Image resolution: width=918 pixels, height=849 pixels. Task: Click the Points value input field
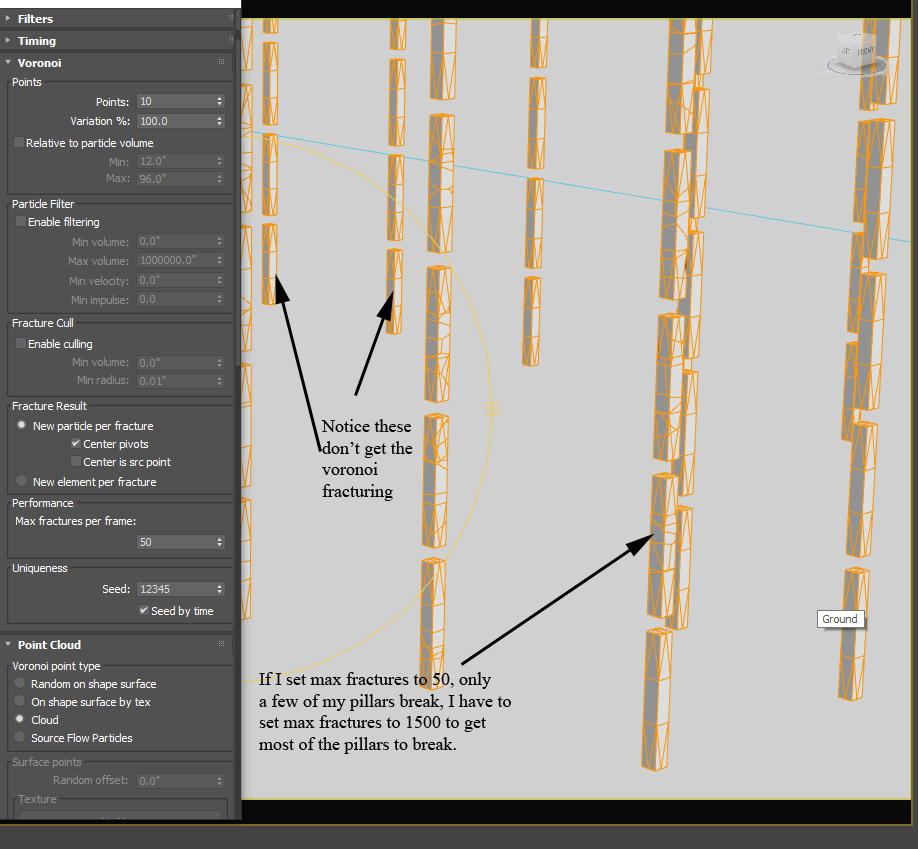[x=174, y=101]
